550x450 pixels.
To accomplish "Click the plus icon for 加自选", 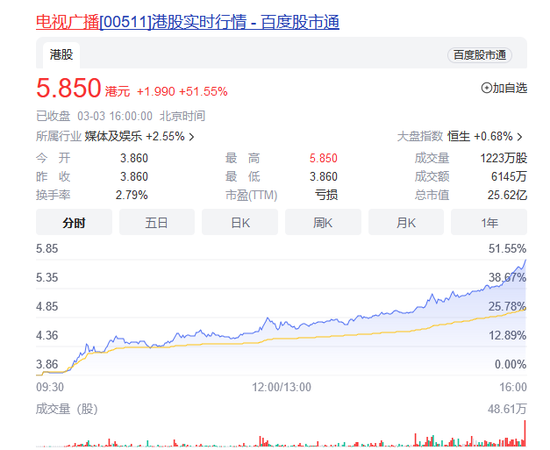I will point(487,88).
